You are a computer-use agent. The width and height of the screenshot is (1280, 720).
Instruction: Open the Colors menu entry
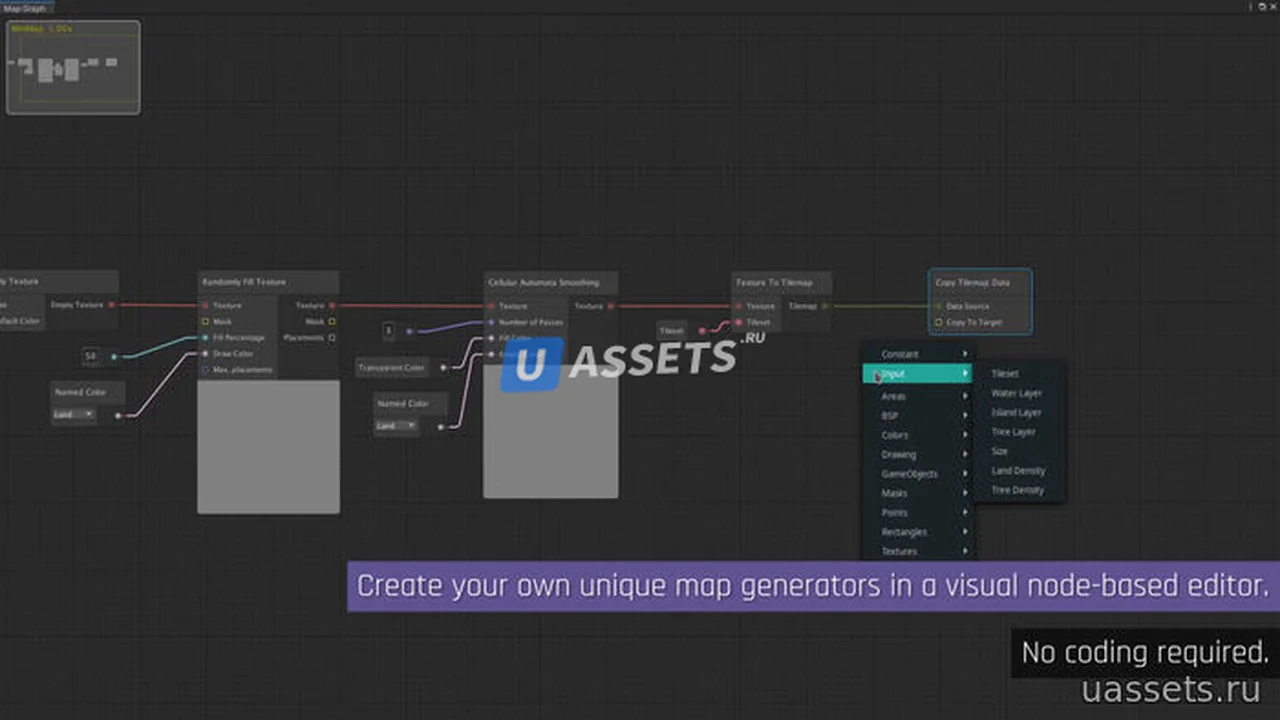click(918, 435)
